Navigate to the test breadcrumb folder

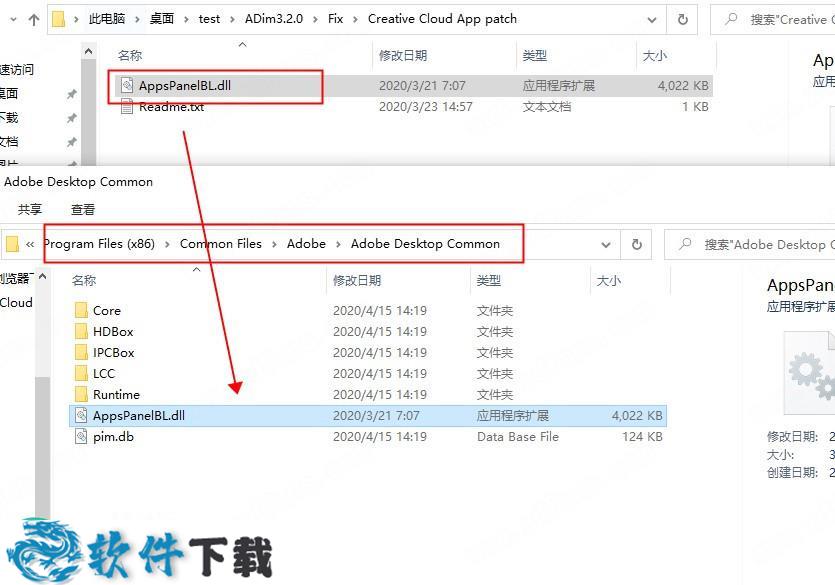tap(209, 19)
